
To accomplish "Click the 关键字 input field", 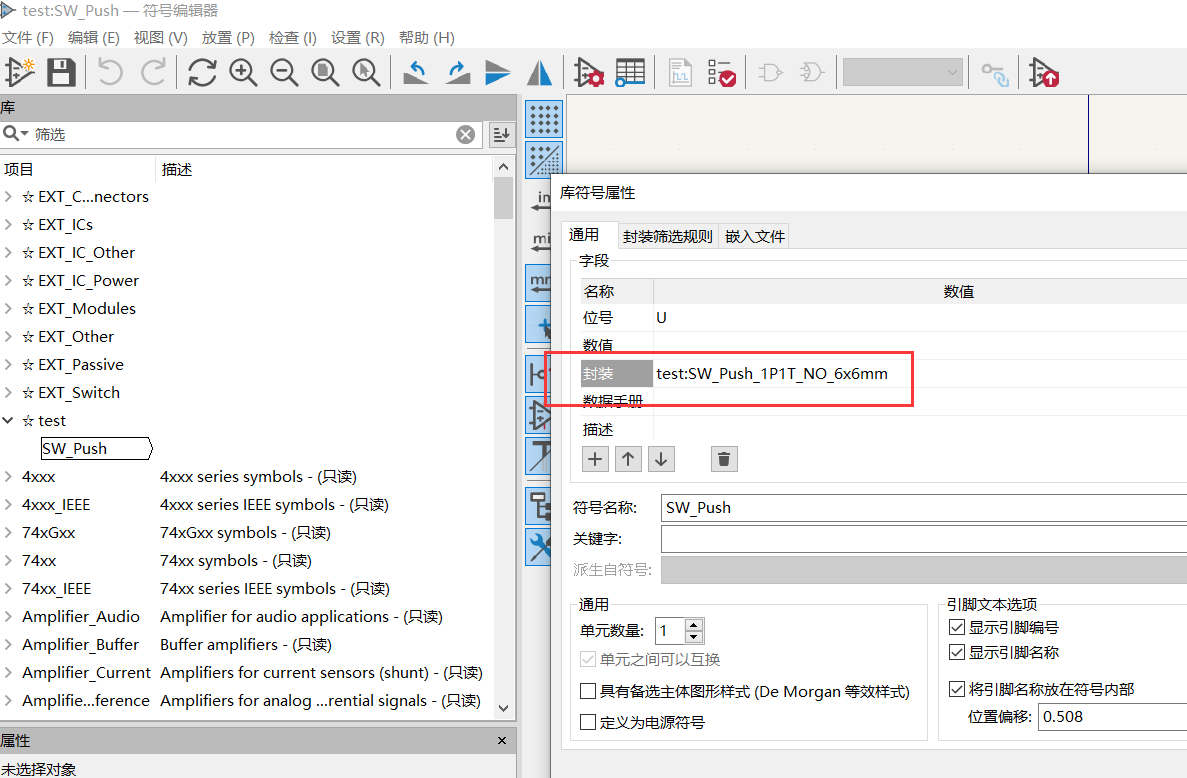I will click(920, 539).
